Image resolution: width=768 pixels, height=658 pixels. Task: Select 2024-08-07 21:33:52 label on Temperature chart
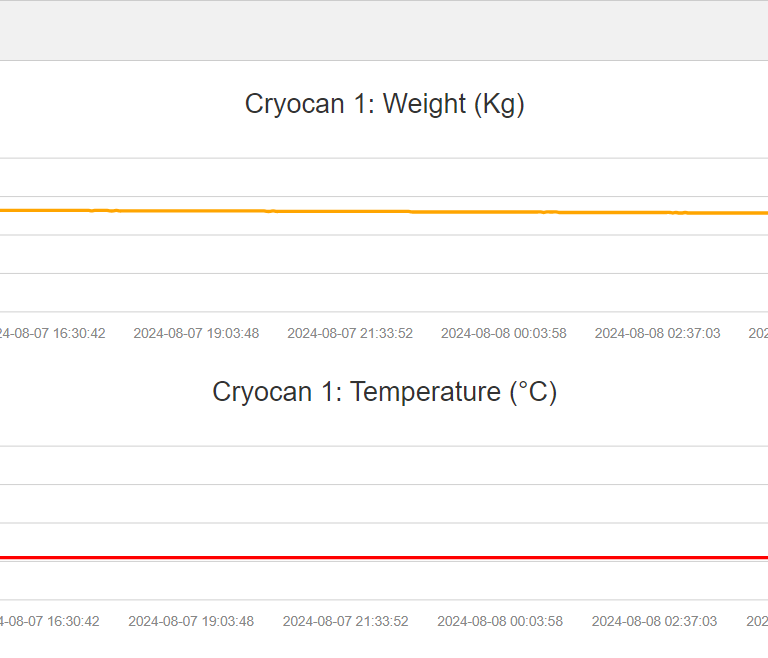345,621
